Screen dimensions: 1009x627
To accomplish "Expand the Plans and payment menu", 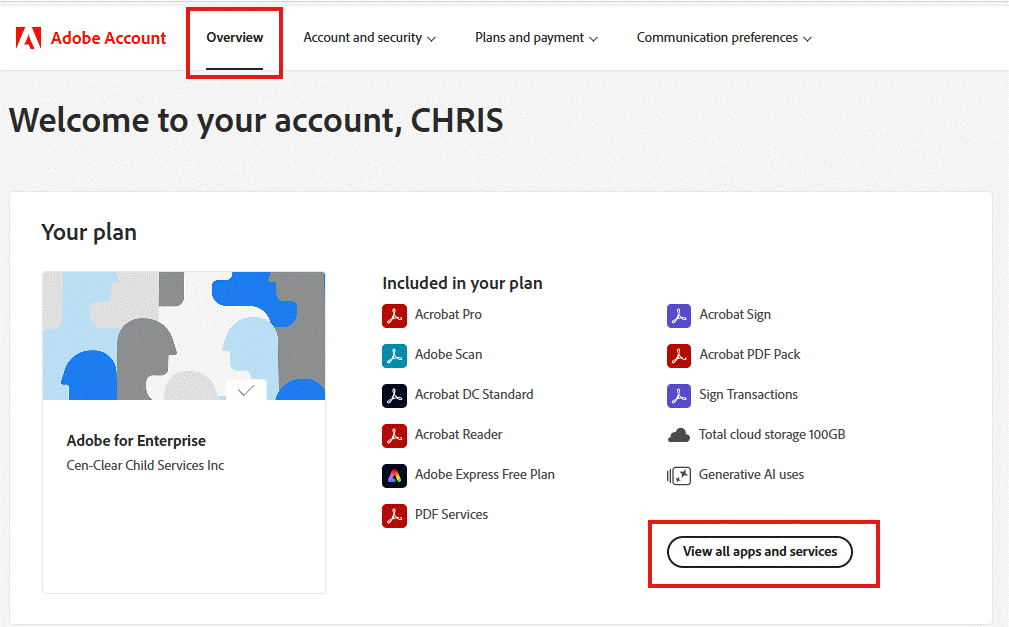I will tap(536, 38).
